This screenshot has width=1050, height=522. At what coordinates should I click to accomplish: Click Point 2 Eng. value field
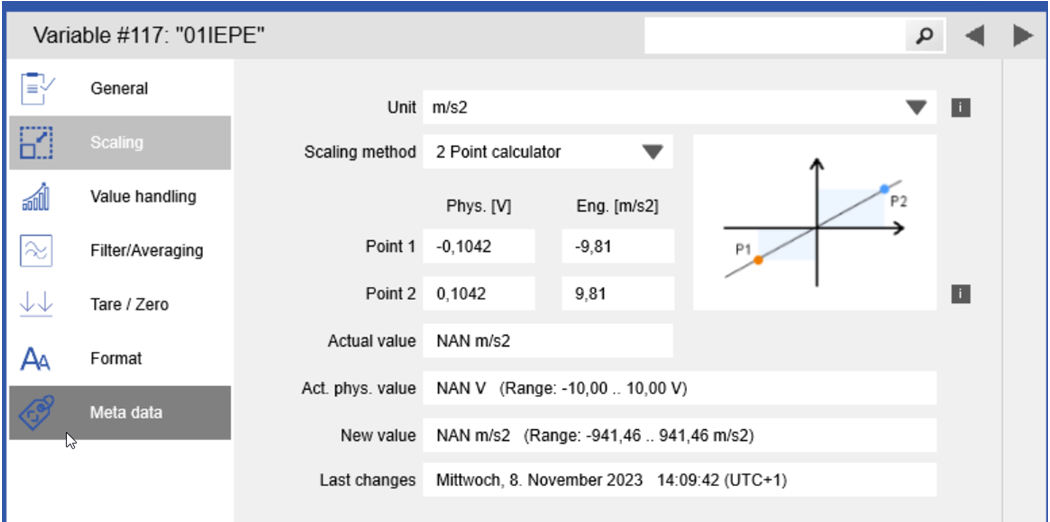(x=617, y=294)
